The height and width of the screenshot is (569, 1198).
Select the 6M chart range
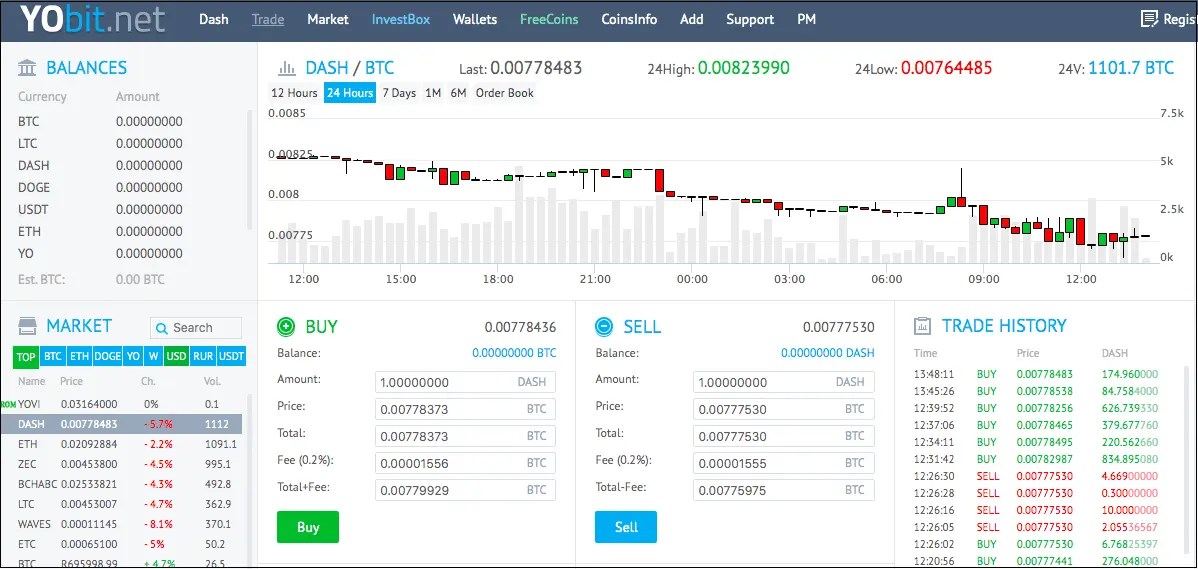click(458, 93)
